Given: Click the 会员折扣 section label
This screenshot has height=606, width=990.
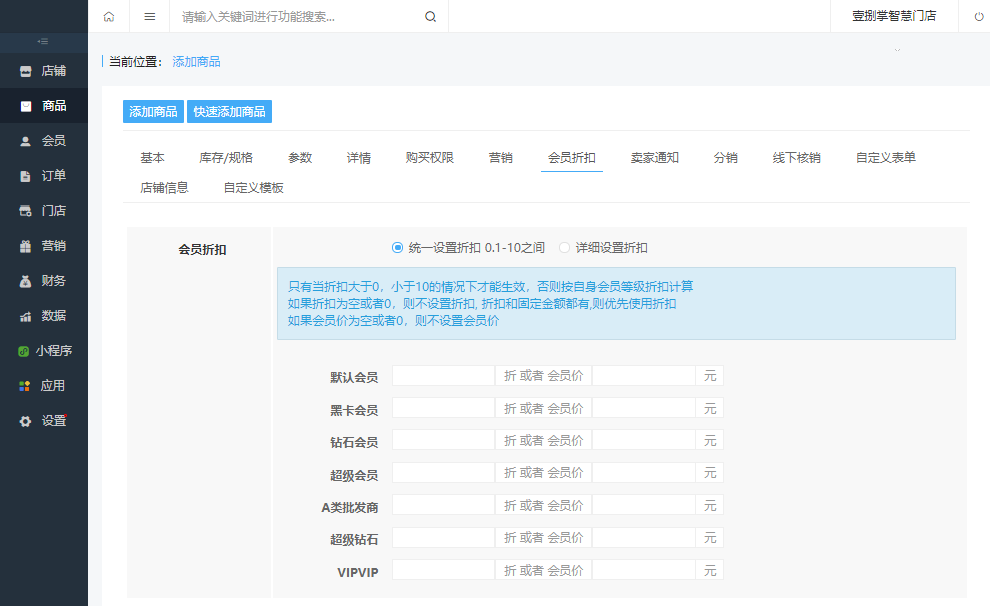Looking at the screenshot, I should pos(202,249).
